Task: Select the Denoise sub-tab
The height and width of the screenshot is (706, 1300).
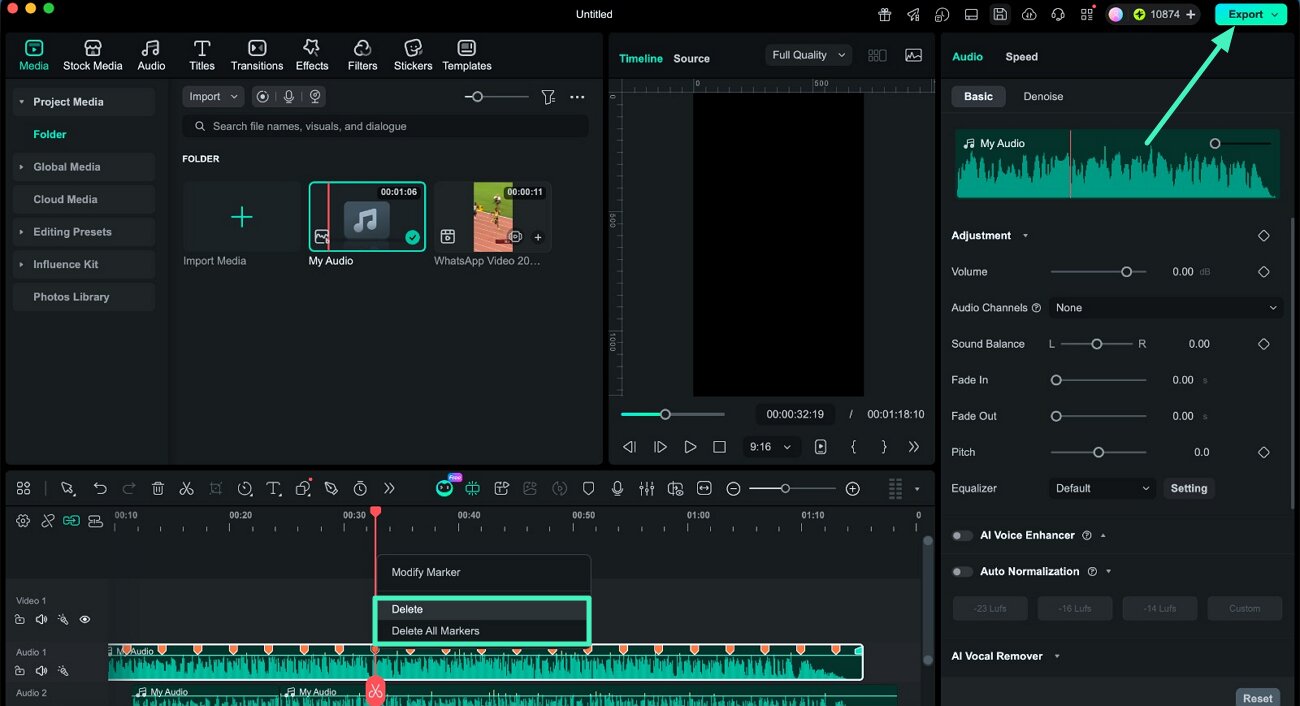Action: point(1043,97)
